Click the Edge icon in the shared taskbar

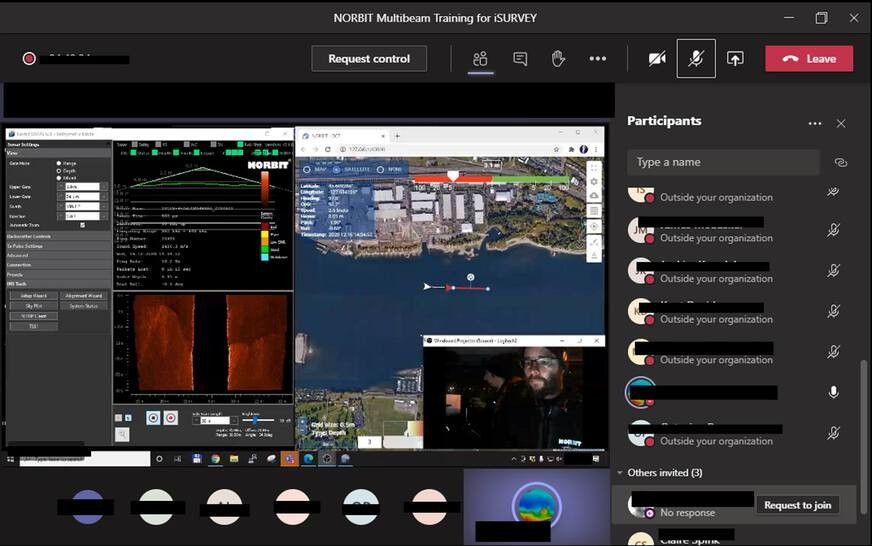click(308, 459)
